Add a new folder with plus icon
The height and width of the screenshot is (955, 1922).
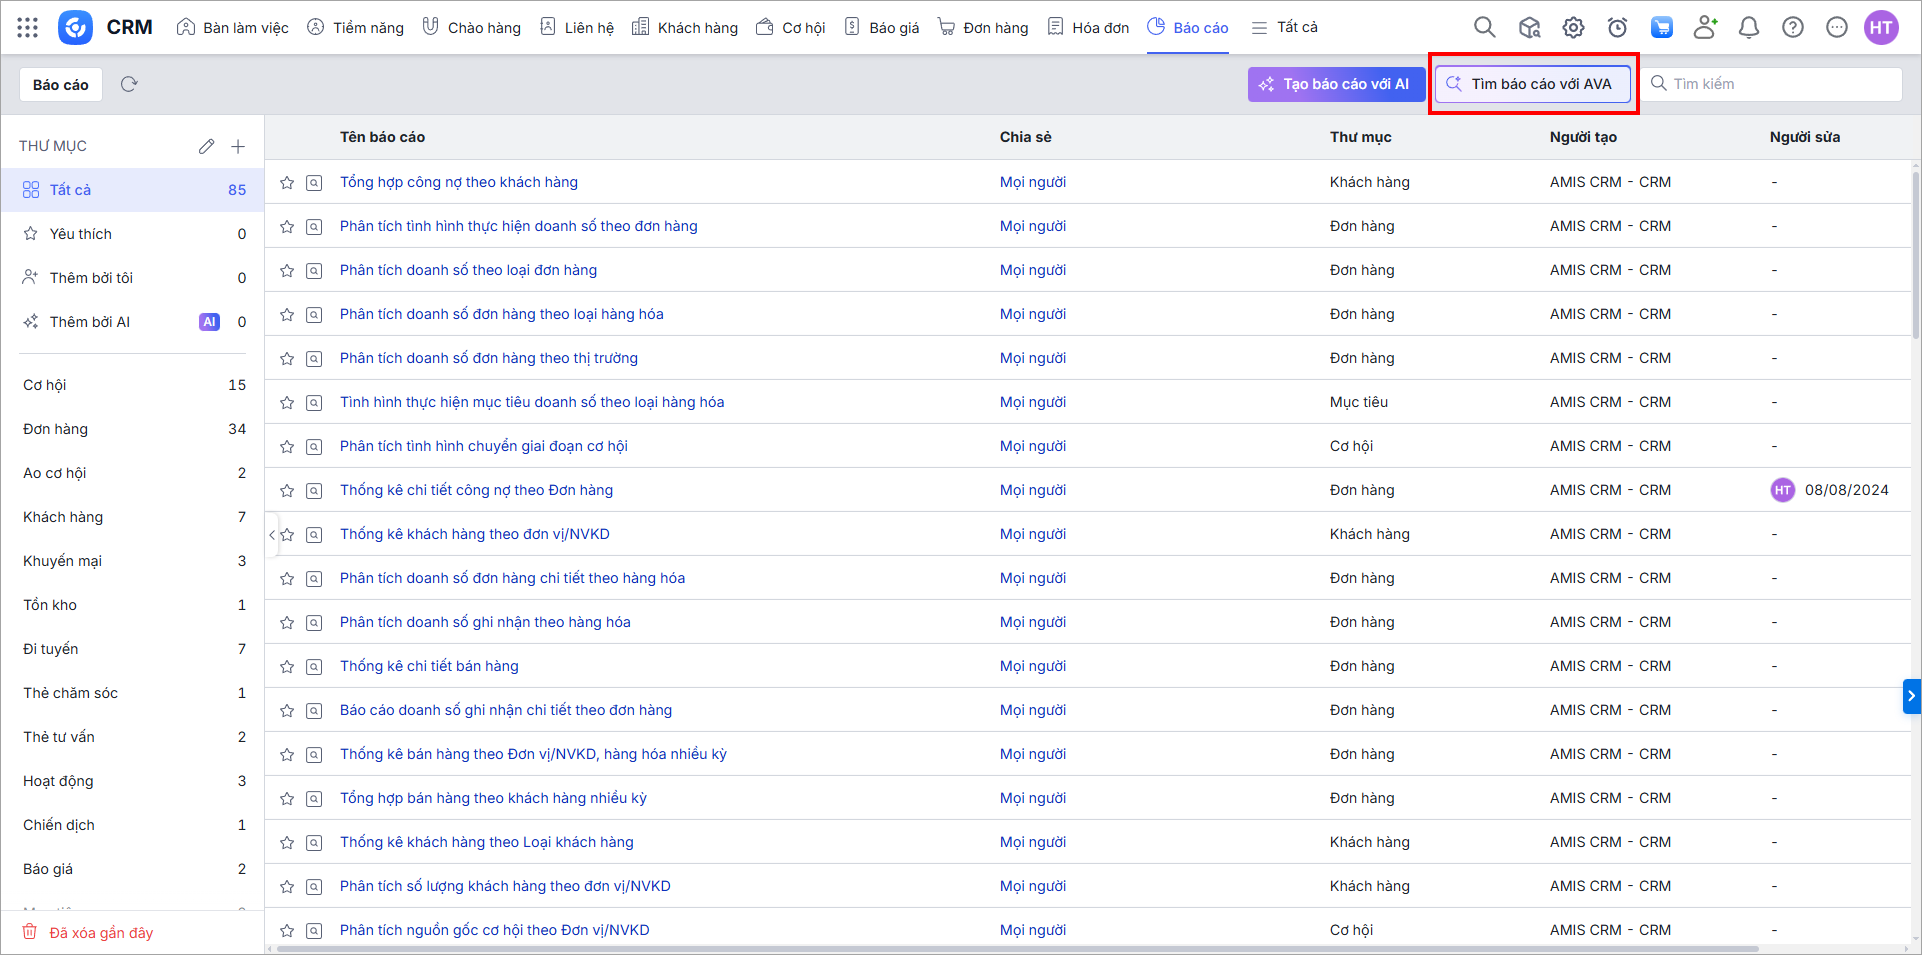[x=238, y=146]
